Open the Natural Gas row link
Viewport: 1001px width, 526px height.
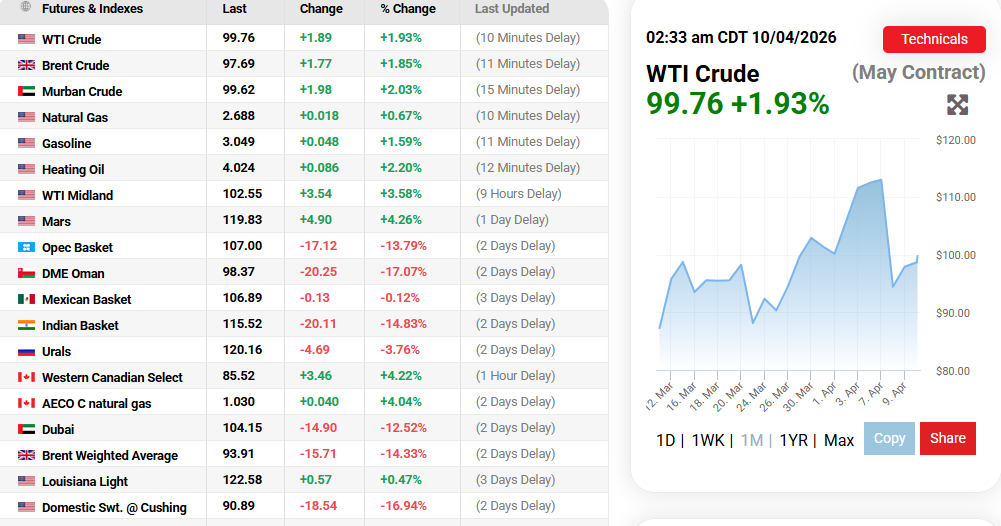tap(75, 117)
